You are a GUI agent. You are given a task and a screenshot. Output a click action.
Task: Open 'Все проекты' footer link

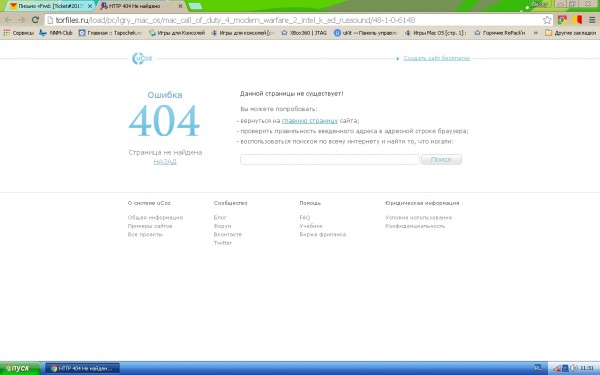click(145, 235)
